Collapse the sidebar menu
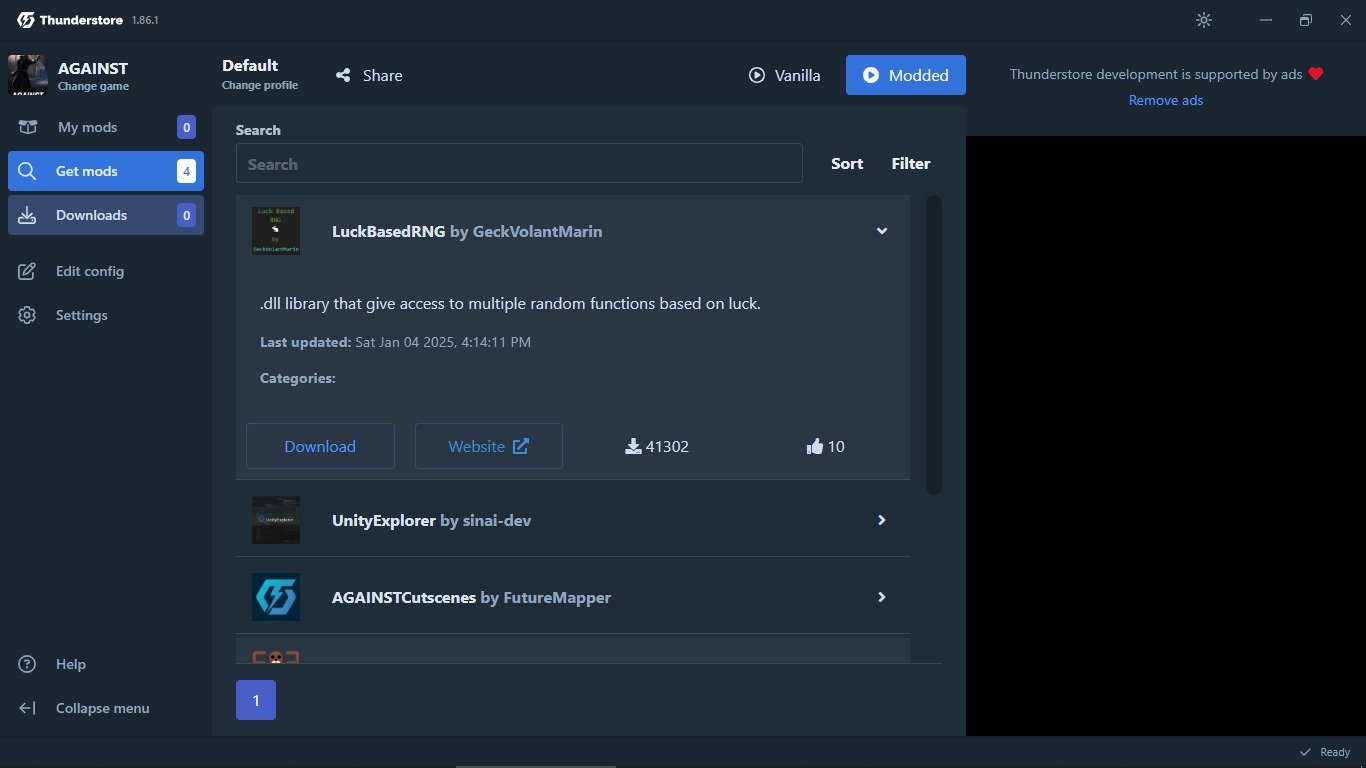 [106, 708]
